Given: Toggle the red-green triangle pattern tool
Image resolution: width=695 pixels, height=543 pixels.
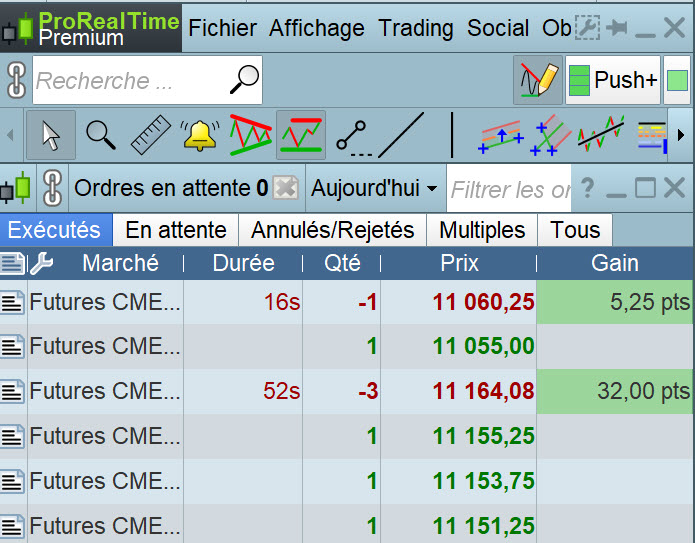Looking at the screenshot, I should (x=251, y=135).
